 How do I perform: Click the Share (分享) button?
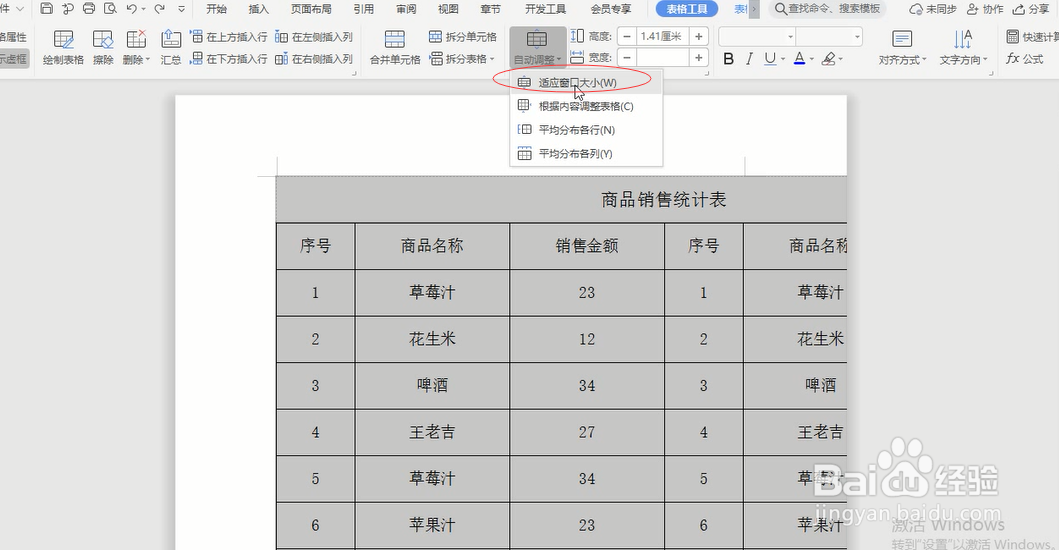1030,9
